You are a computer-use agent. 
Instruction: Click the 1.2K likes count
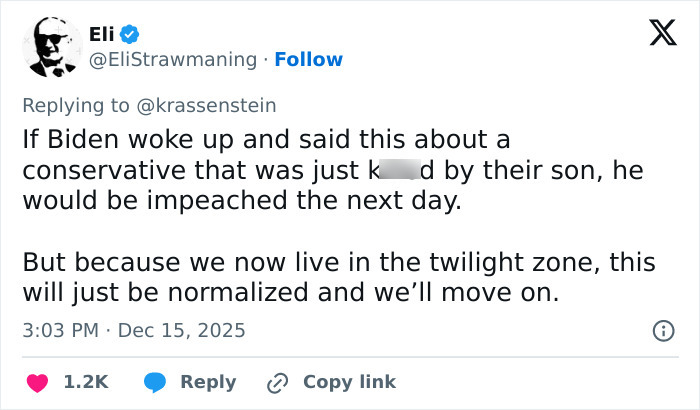click(86, 382)
